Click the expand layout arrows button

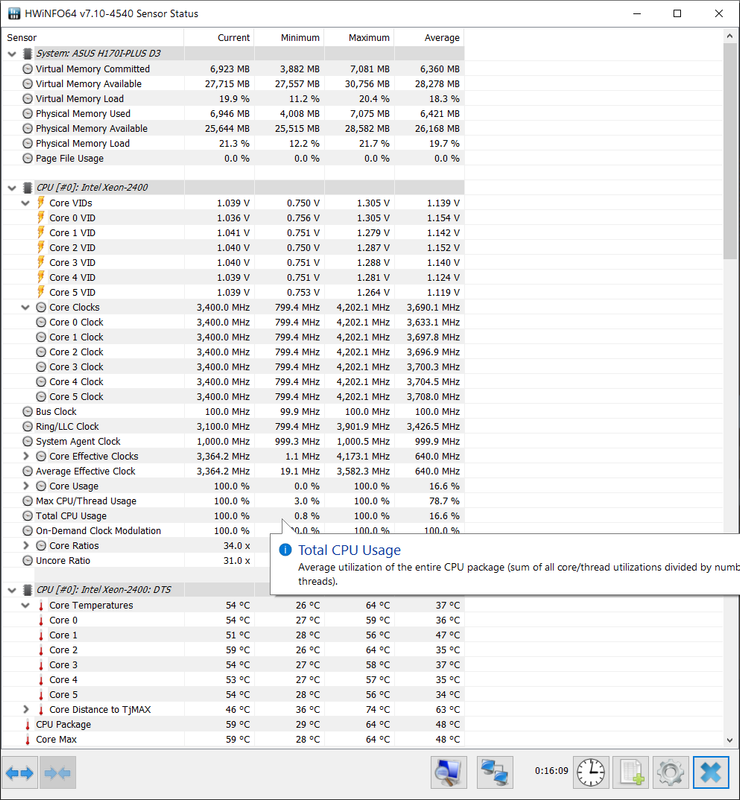(20, 773)
